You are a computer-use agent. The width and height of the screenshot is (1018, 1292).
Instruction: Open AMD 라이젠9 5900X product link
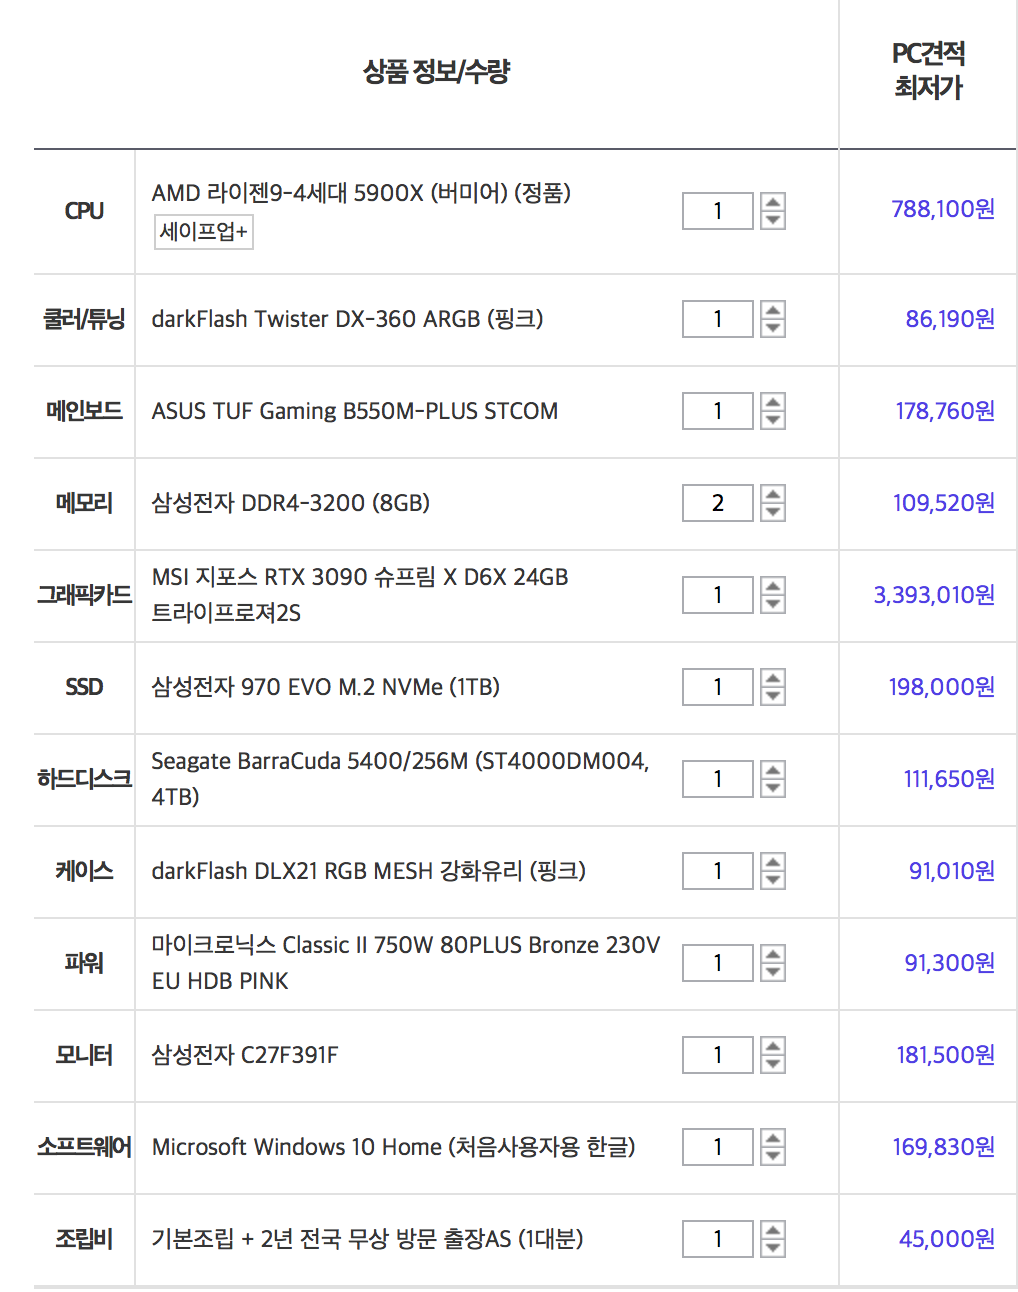click(361, 193)
